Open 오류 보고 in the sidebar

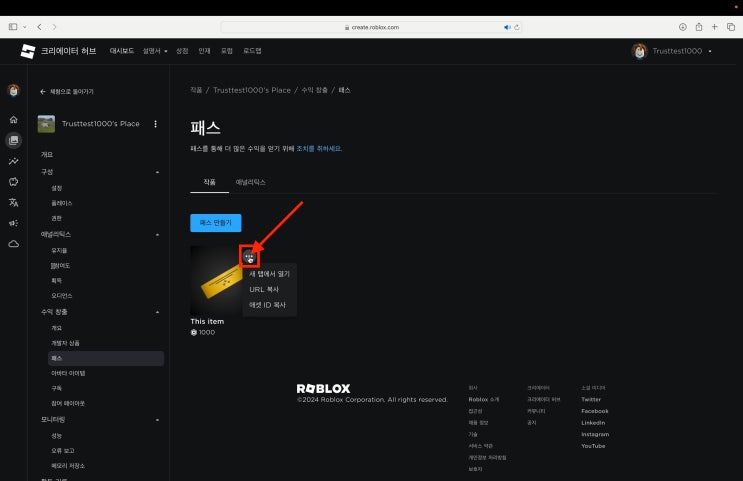[63, 451]
